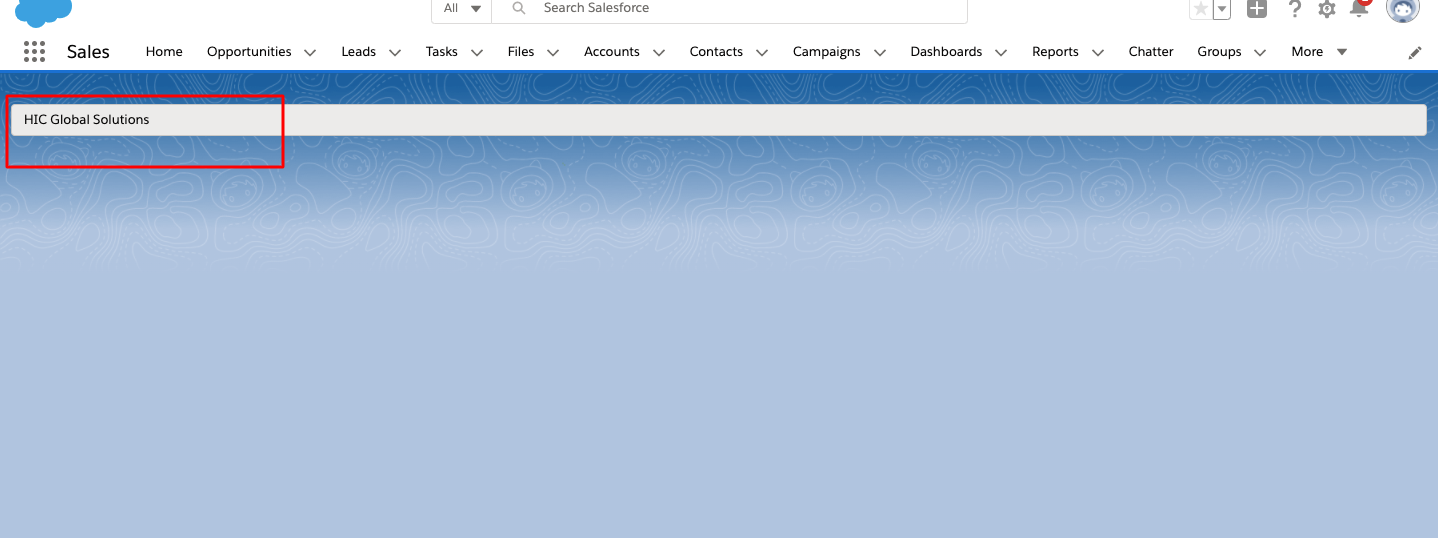Open the Help question mark icon
The height and width of the screenshot is (538, 1438).
point(1295,9)
